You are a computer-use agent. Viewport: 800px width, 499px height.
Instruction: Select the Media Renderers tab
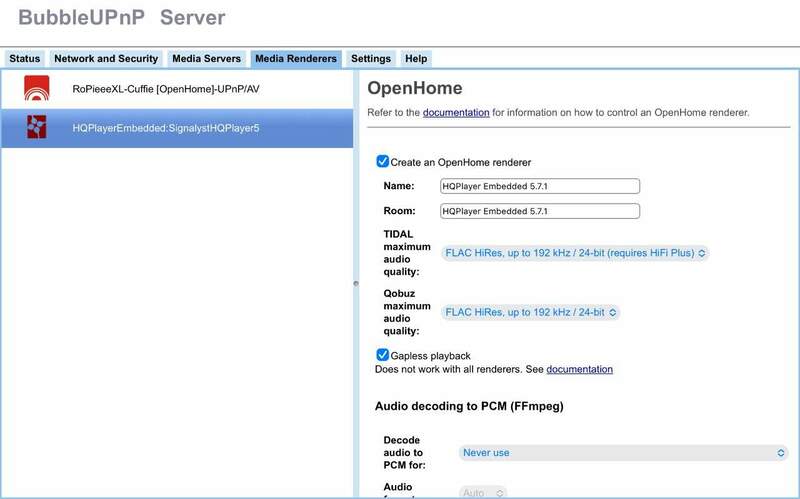click(x=296, y=59)
